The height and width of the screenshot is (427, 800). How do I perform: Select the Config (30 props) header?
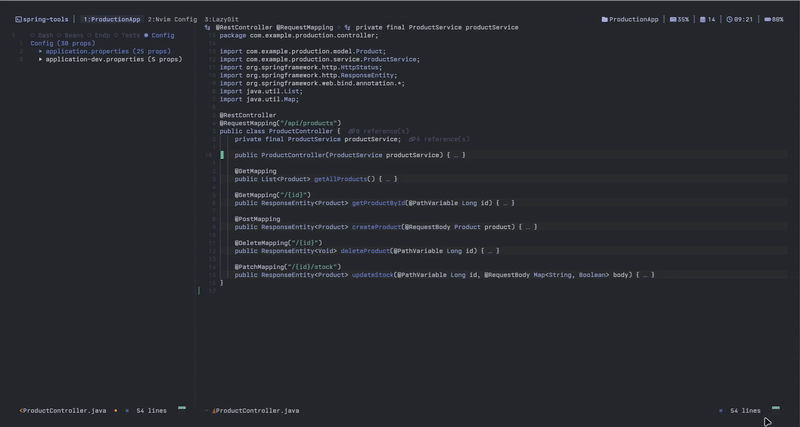63,43
